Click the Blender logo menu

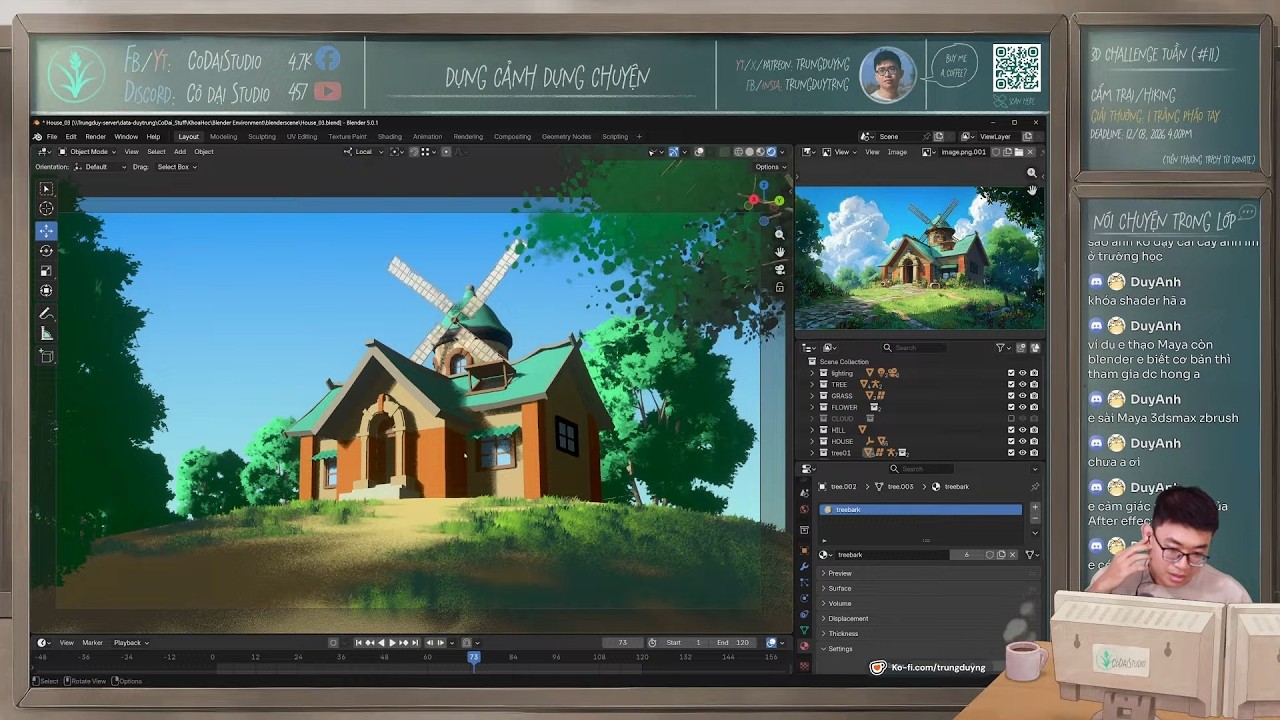[37, 137]
